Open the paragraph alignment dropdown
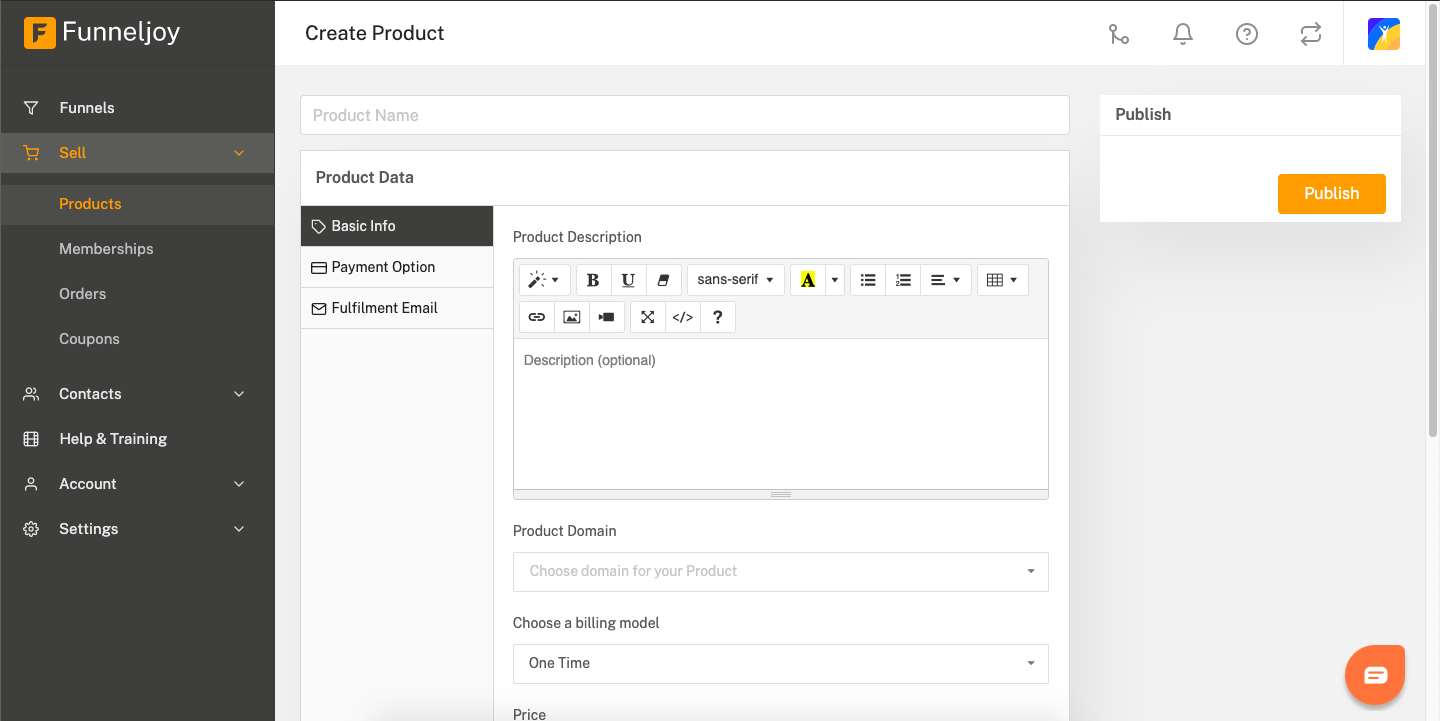 pyautogui.click(x=945, y=280)
